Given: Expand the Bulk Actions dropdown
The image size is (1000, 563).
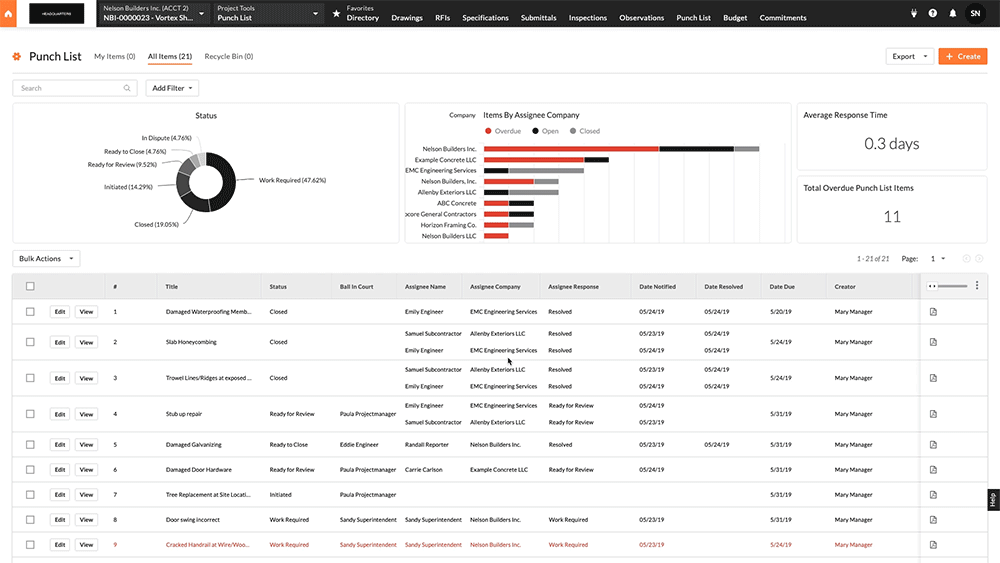Looking at the screenshot, I should pos(46,259).
